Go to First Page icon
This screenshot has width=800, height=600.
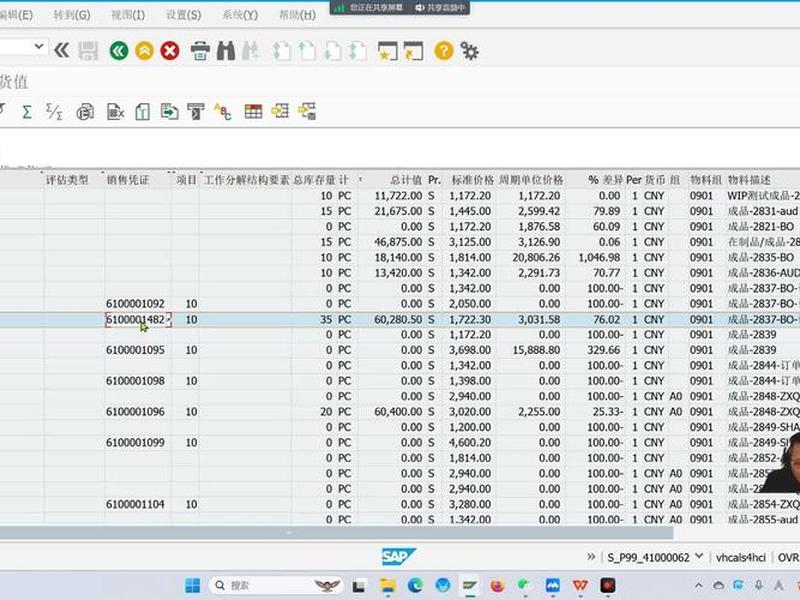[281, 51]
